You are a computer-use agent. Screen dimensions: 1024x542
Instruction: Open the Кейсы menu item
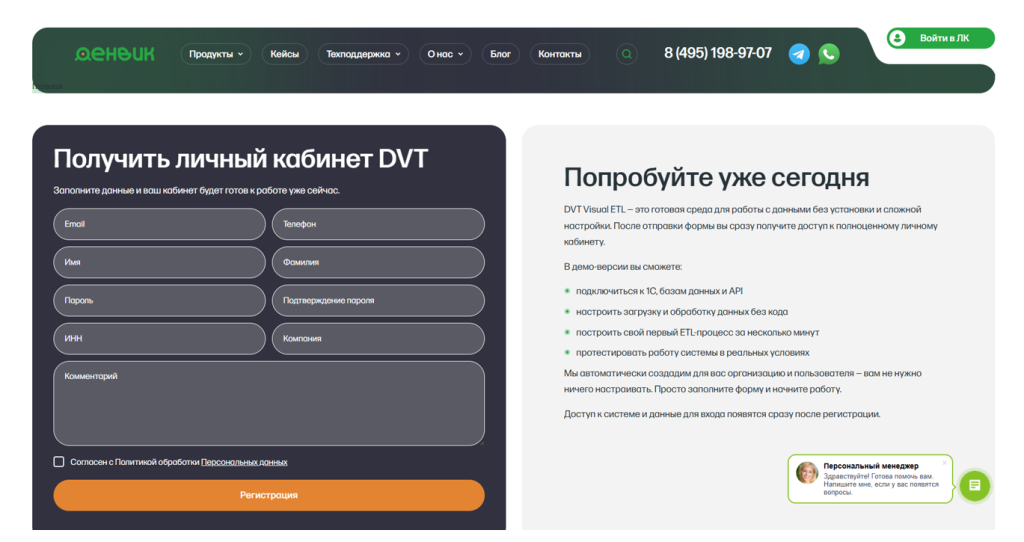284,54
